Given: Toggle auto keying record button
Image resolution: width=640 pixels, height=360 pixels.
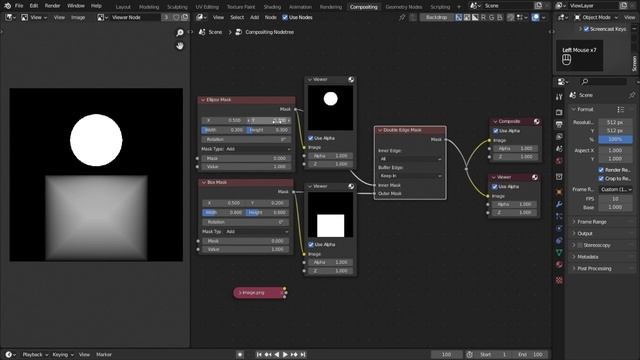Looking at the screenshot, I should pyautogui.click(x=240, y=355).
